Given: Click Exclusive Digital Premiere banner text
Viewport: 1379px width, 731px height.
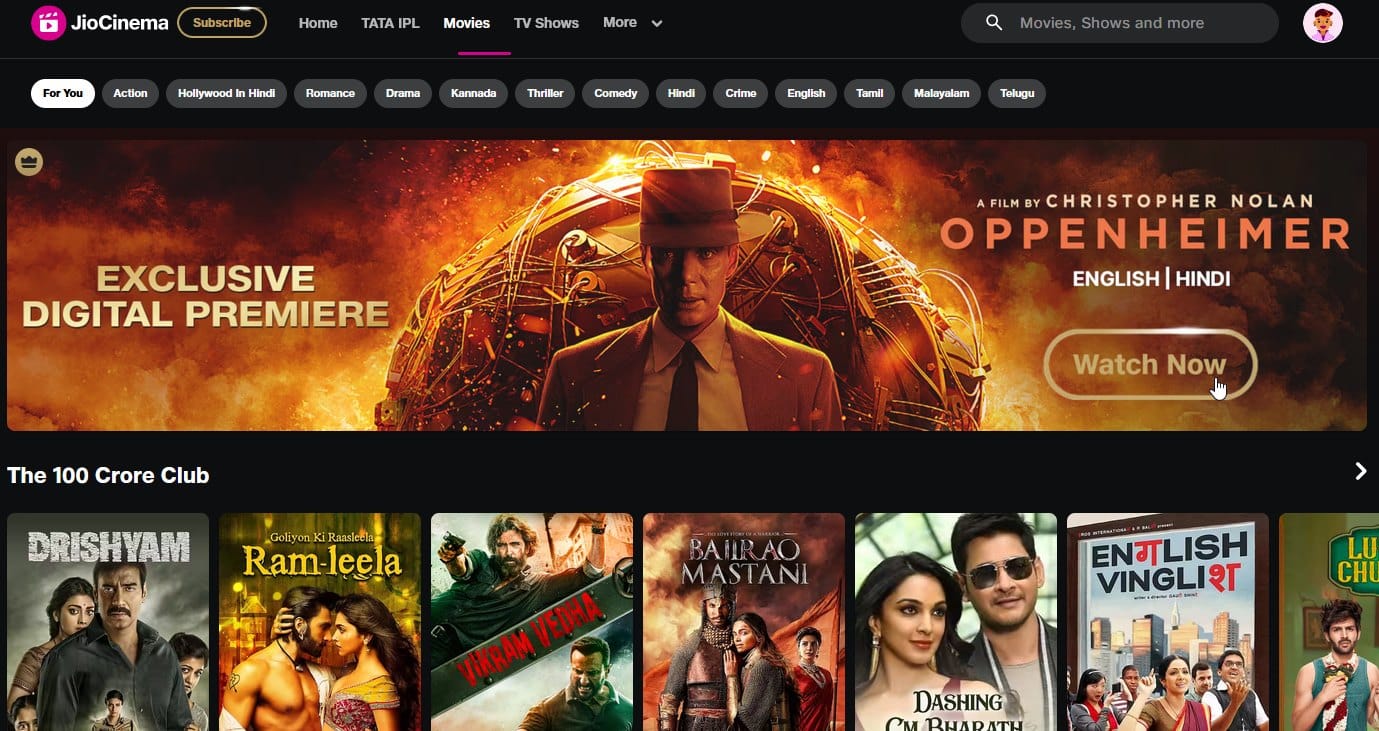Looking at the screenshot, I should (206, 296).
